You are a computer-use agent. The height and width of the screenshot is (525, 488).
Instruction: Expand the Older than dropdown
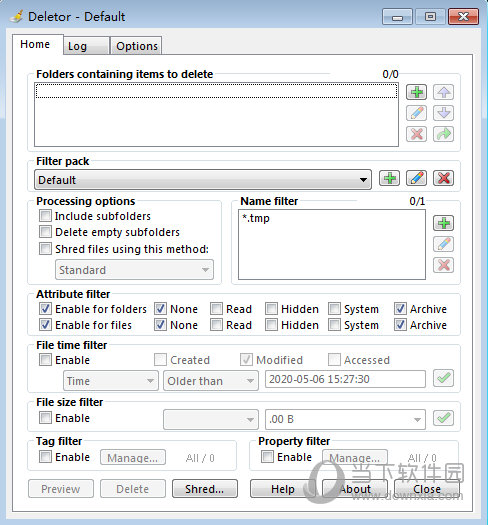[211, 381]
